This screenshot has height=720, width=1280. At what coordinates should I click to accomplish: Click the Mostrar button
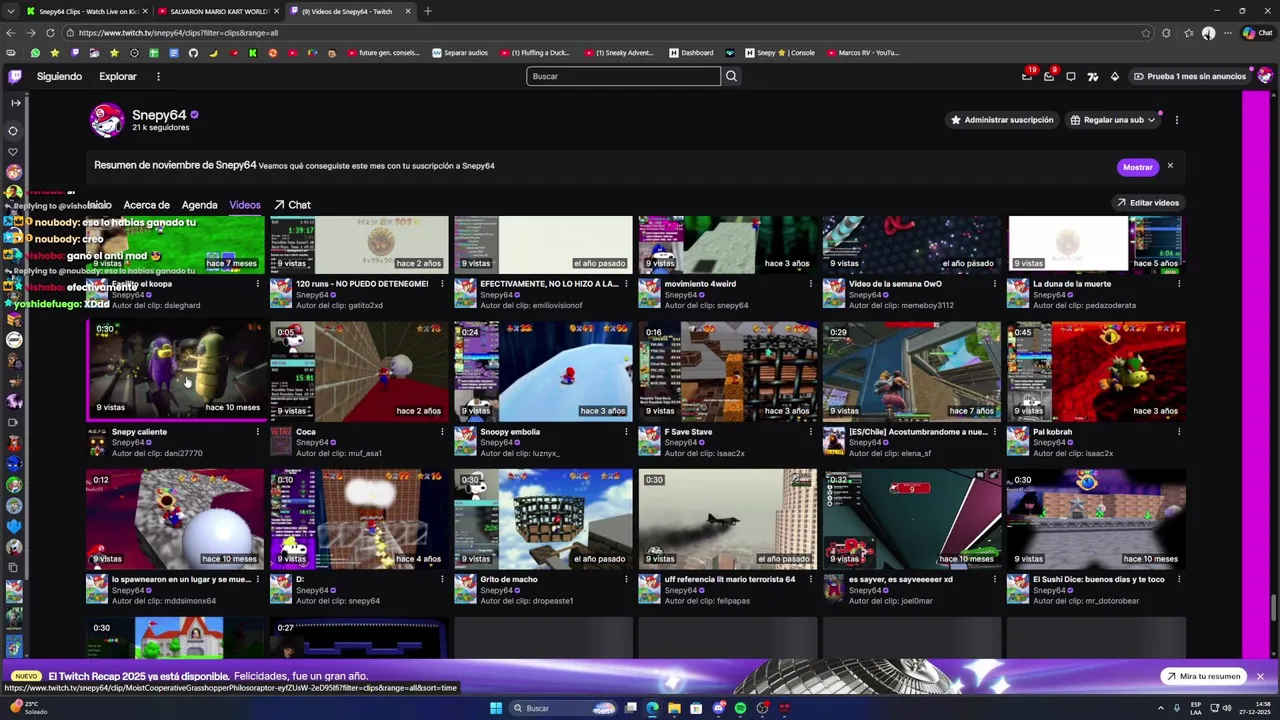pos(1137,167)
